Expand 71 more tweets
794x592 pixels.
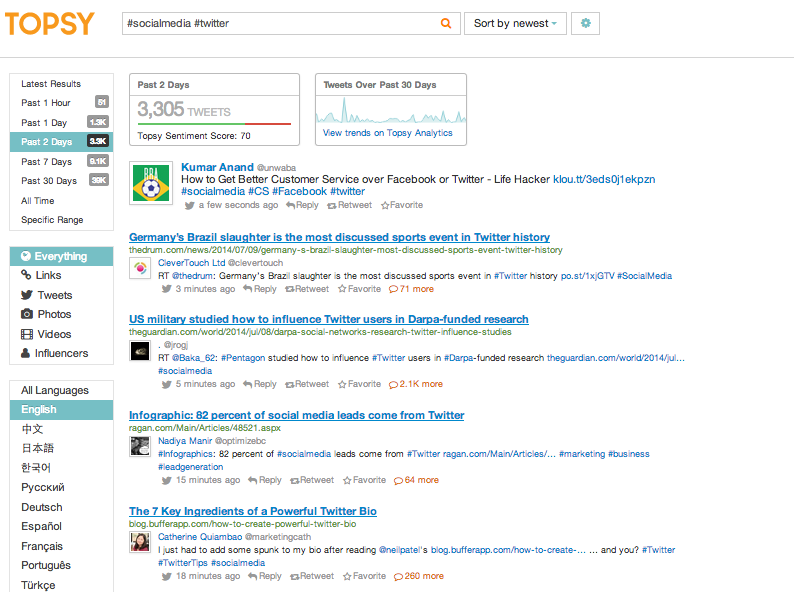point(411,289)
